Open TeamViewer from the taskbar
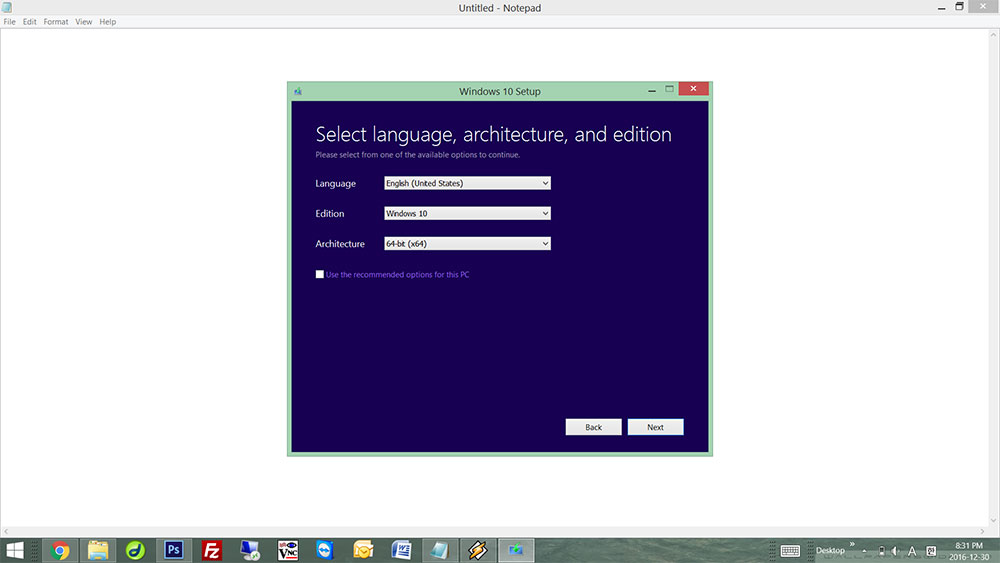 coord(325,550)
